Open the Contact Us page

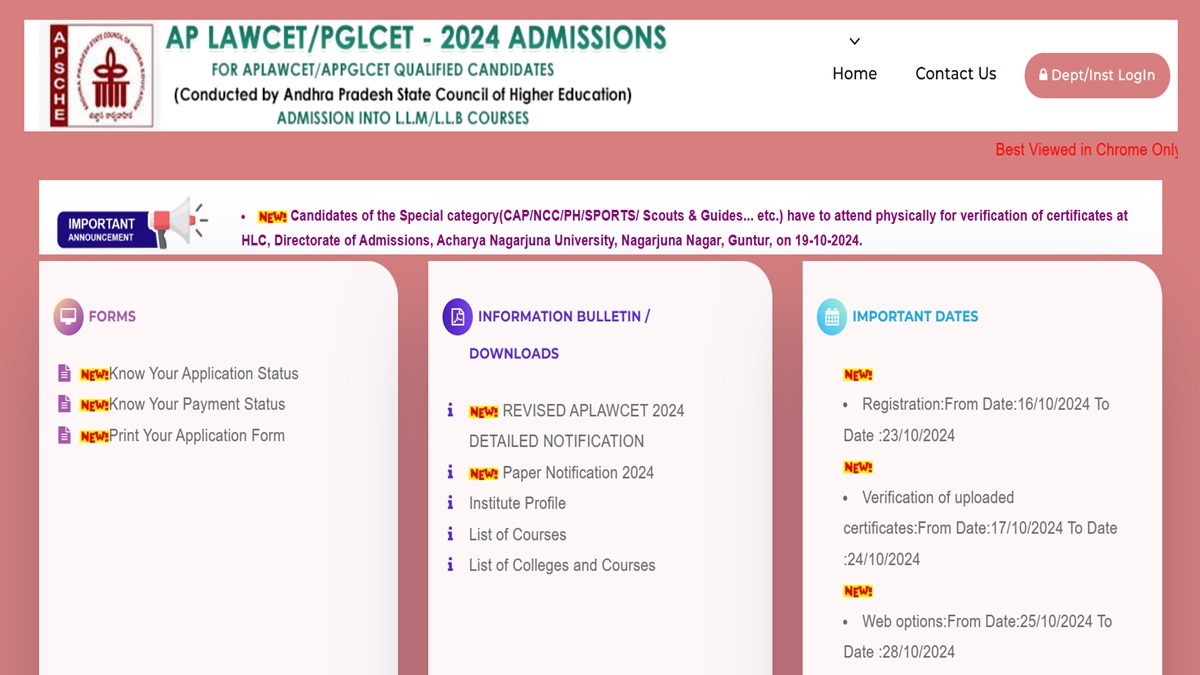tap(955, 74)
